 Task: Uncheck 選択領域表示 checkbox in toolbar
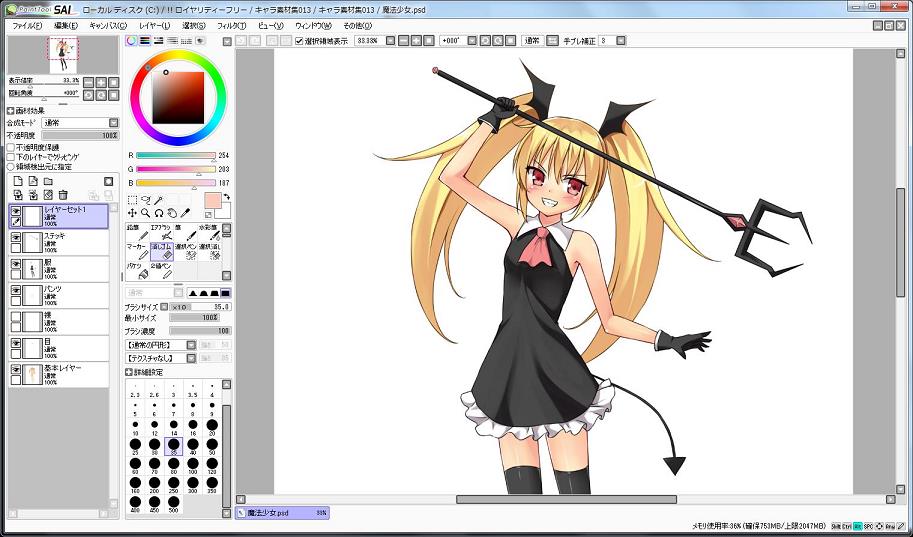point(299,41)
